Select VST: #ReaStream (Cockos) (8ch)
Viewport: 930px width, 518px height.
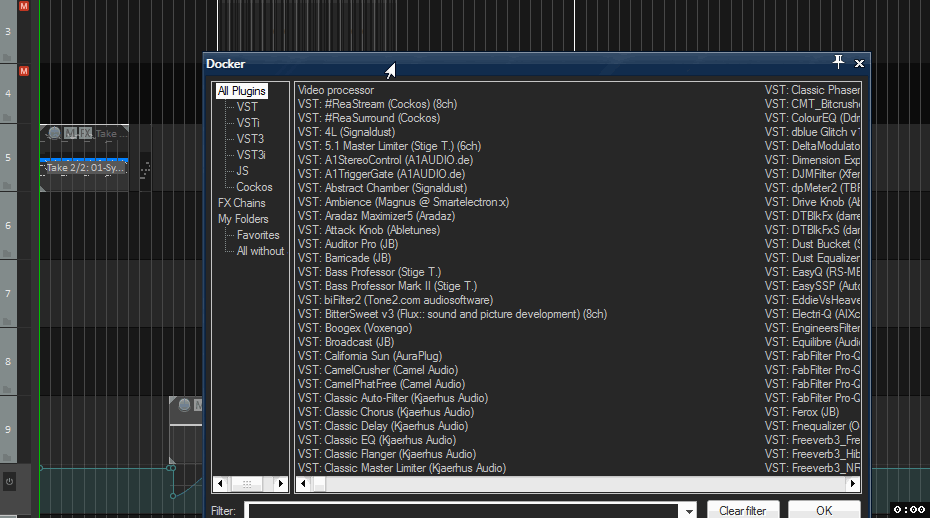[x=377, y=104]
